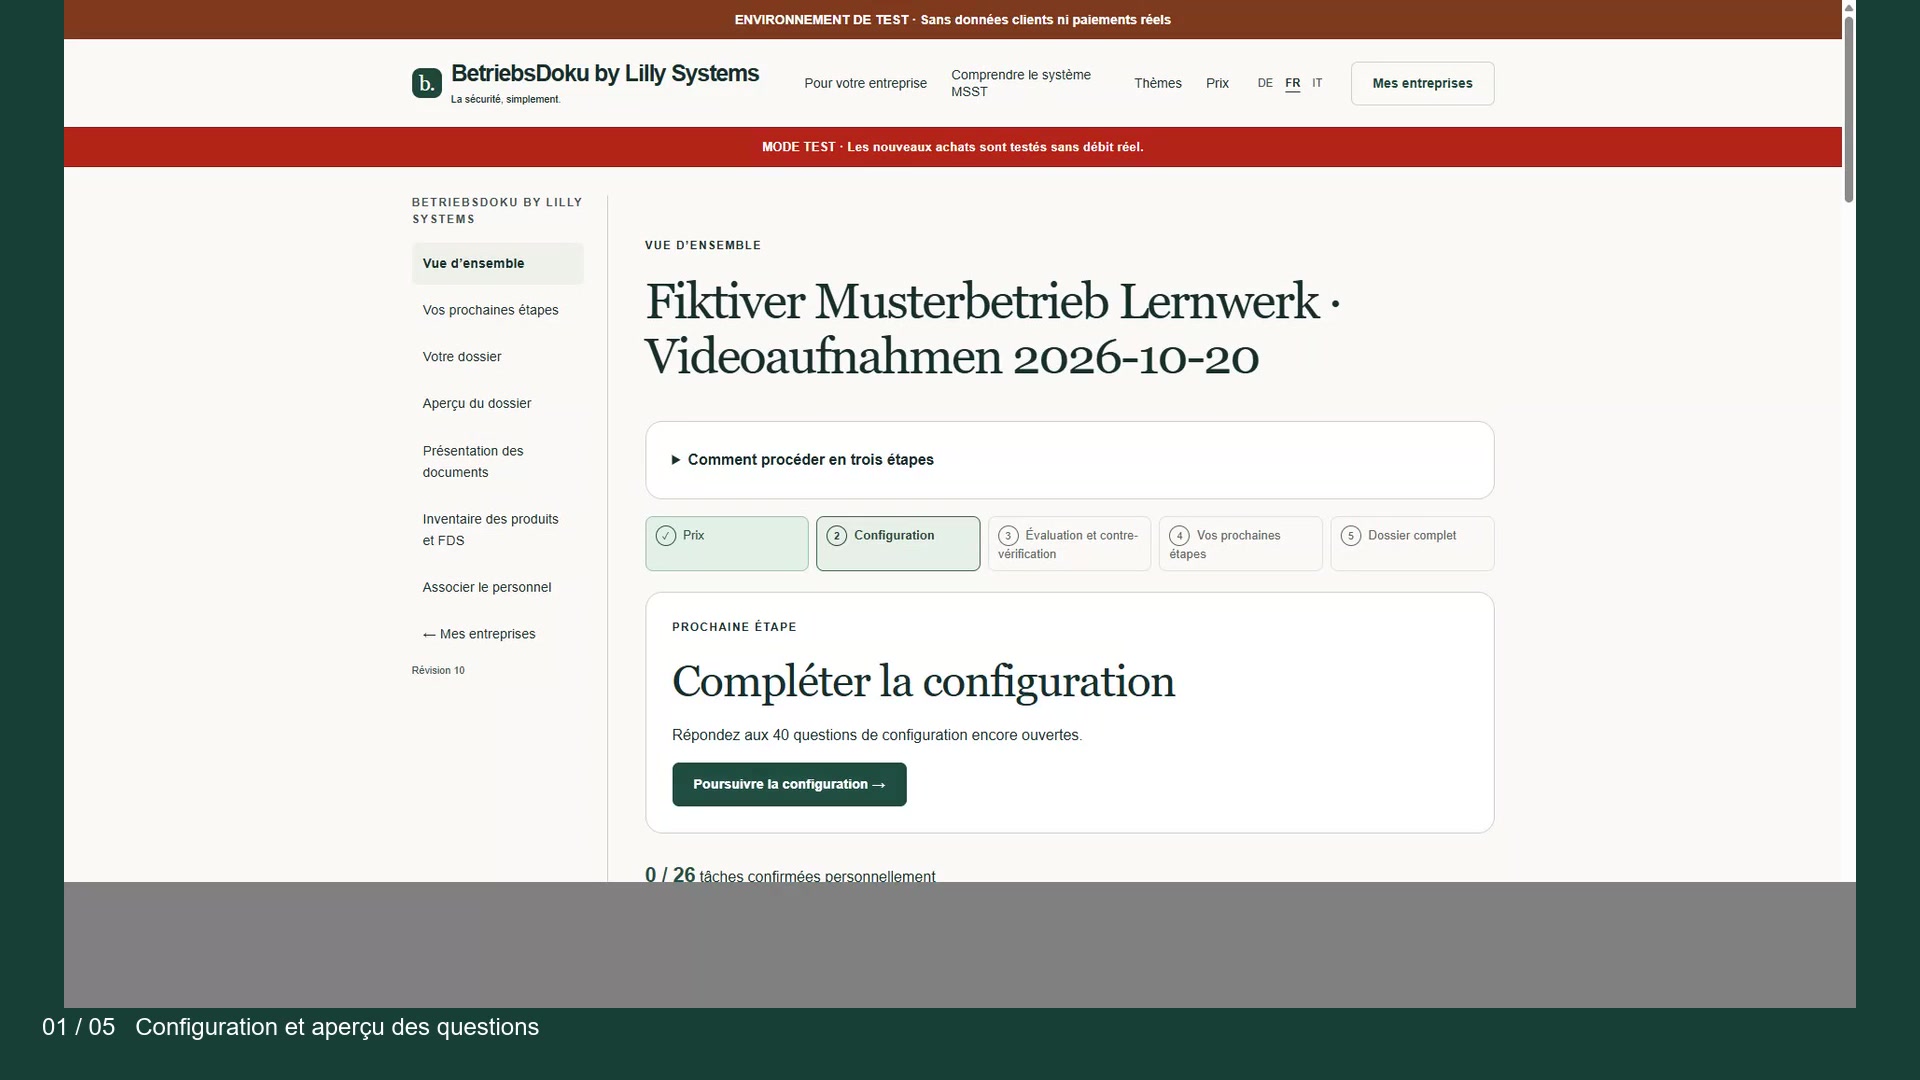1920x1080 pixels.
Task: Open 'Comprendre le système MSST' menu item
Action: pos(1030,83)
